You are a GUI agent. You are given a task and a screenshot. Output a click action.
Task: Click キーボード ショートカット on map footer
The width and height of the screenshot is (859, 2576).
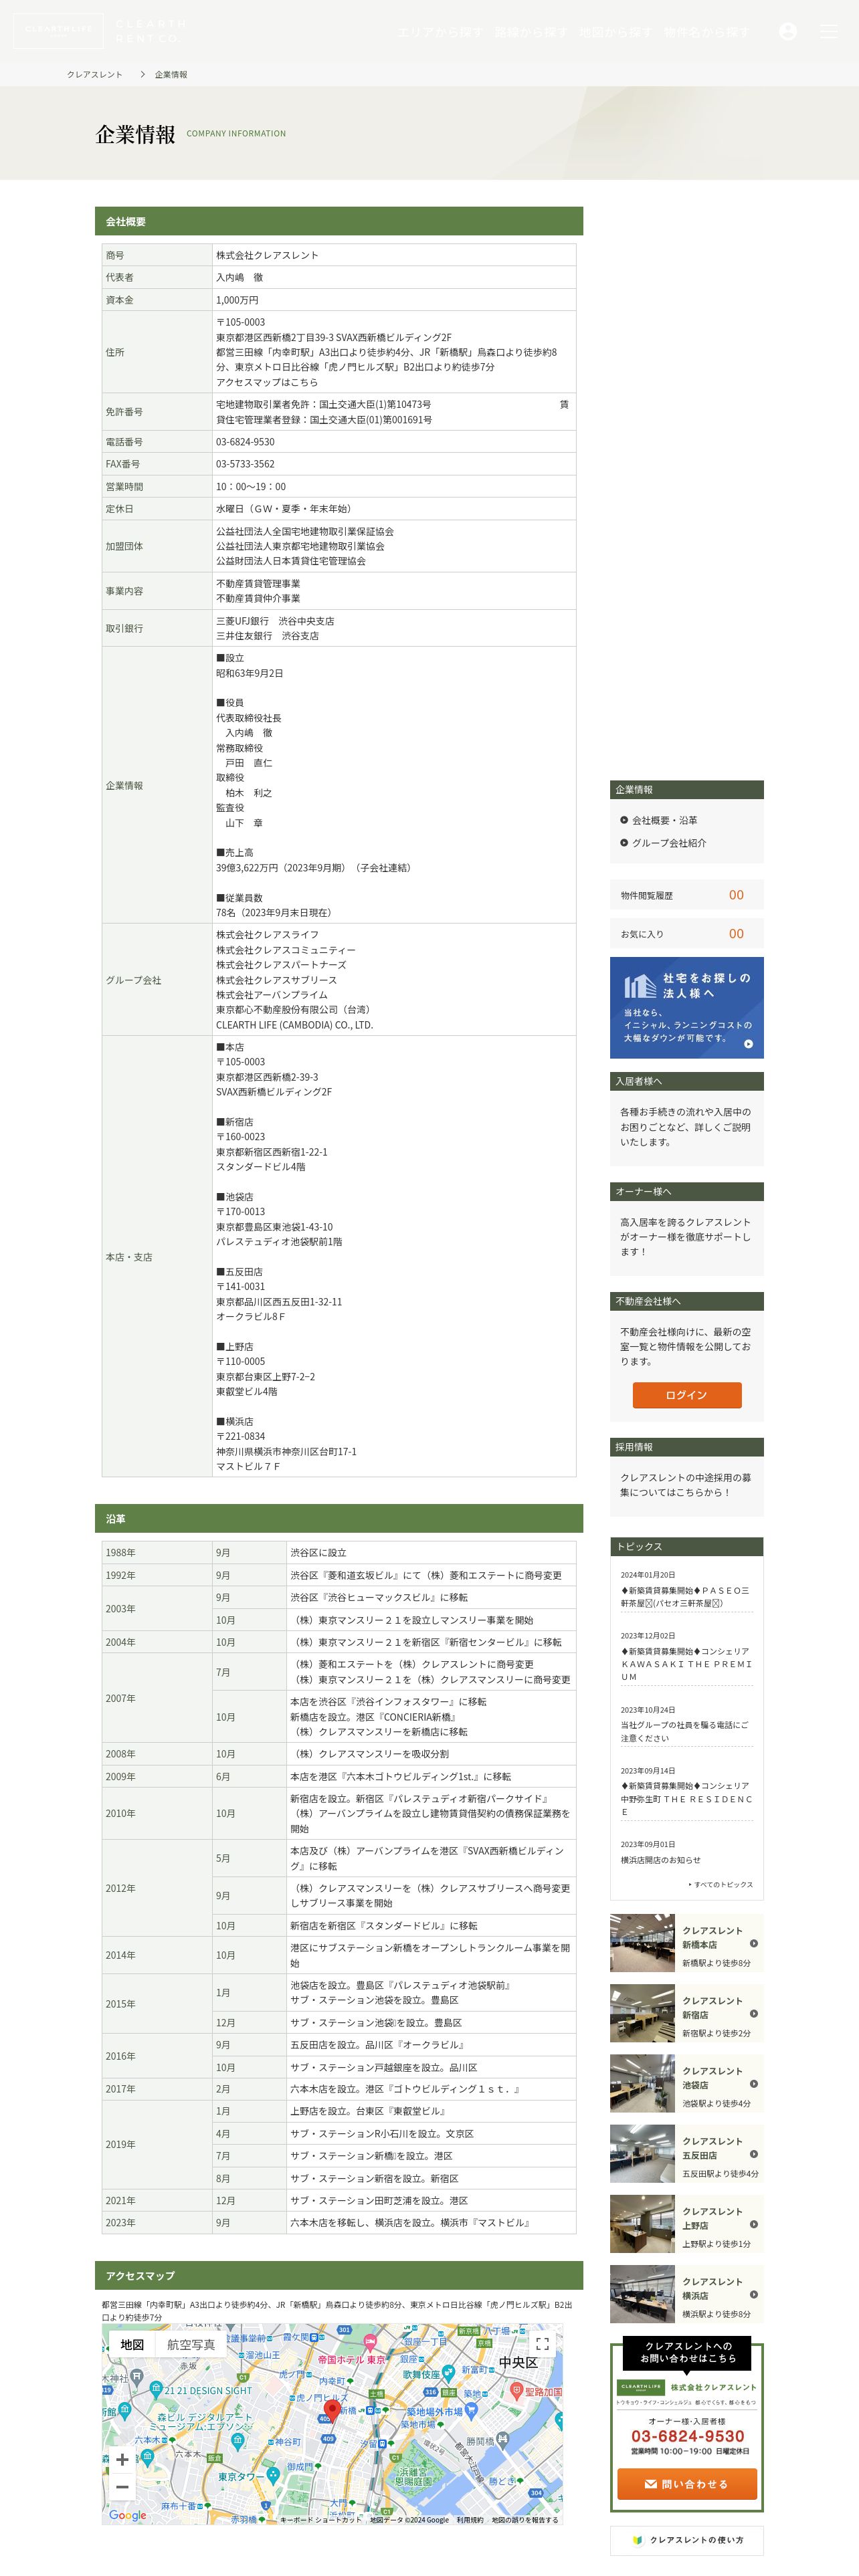coord(320,2519)
